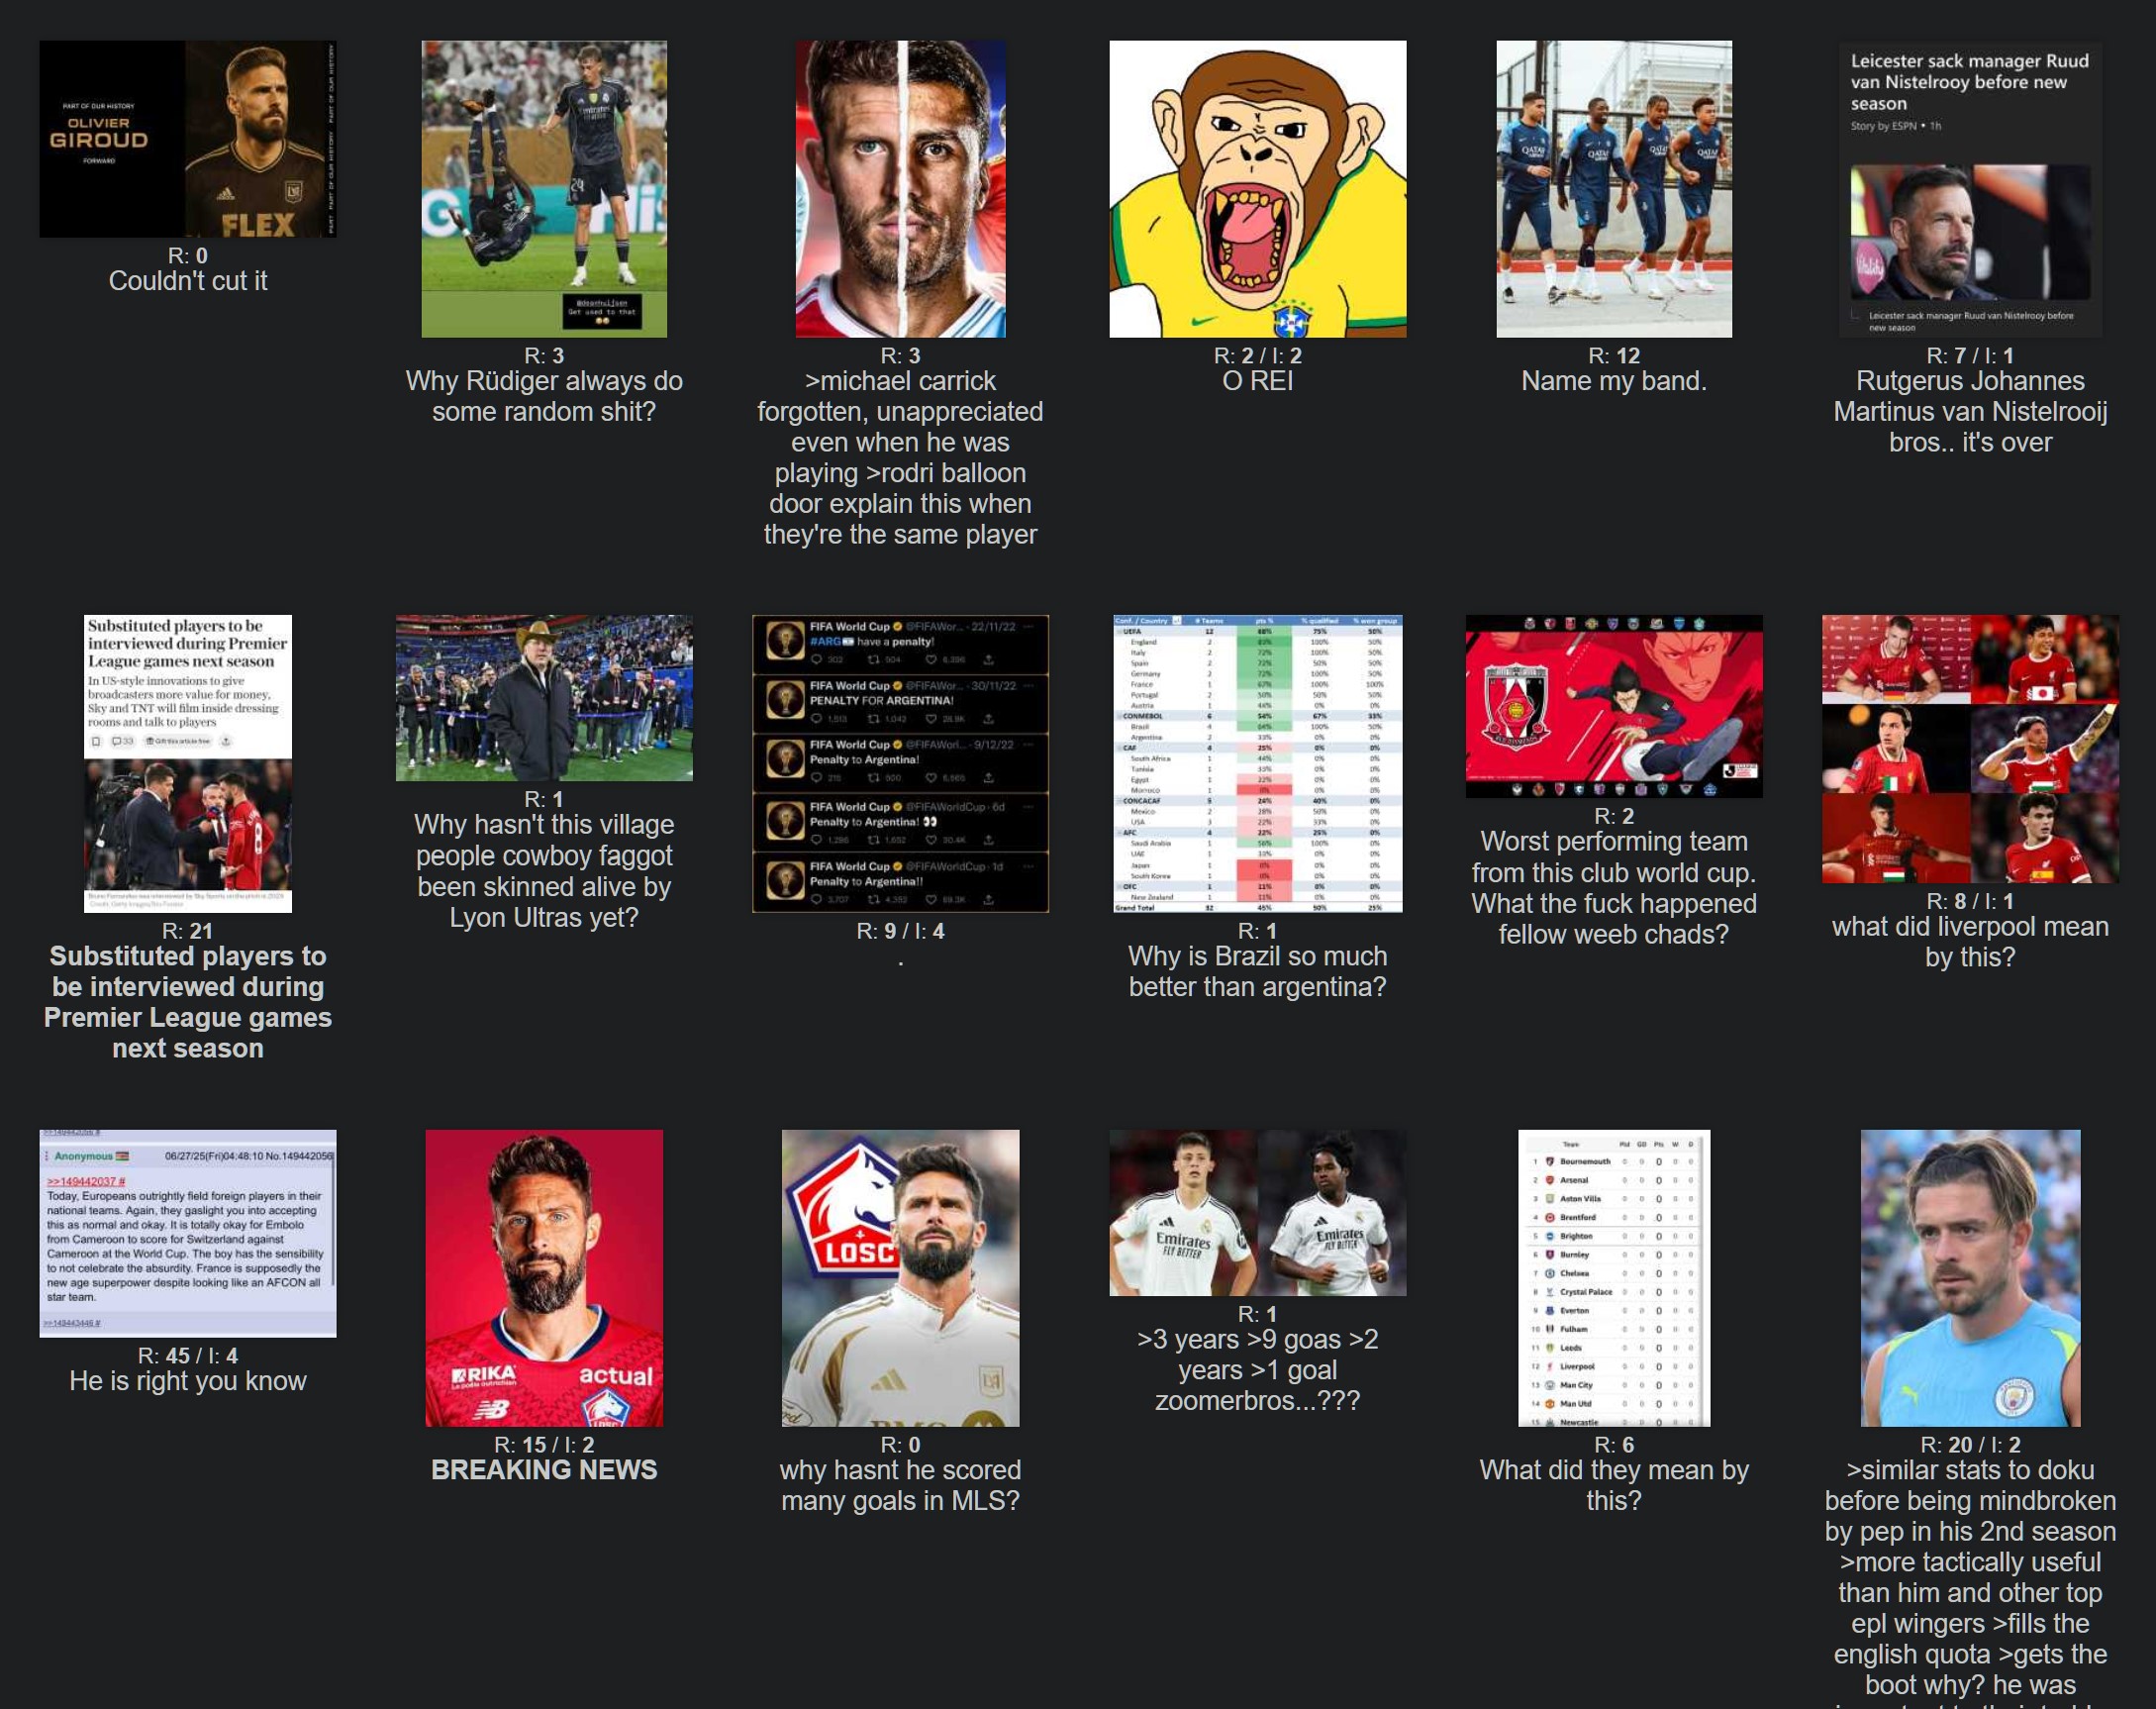Click the bold 'Substituted players to be interviewed' title
Image resolution: width=2156 pixels, height=1709 pixels.
[188, 1002]
